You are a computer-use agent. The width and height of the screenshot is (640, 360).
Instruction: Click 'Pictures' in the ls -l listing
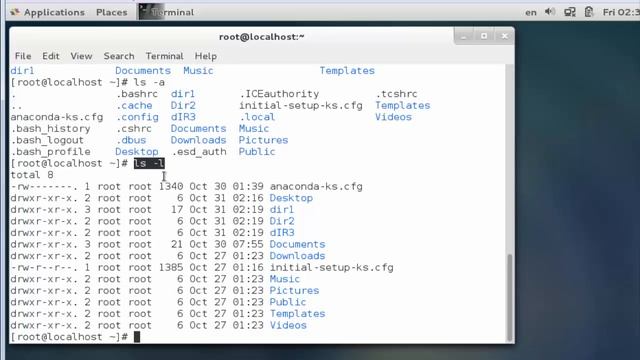point(294,291)
